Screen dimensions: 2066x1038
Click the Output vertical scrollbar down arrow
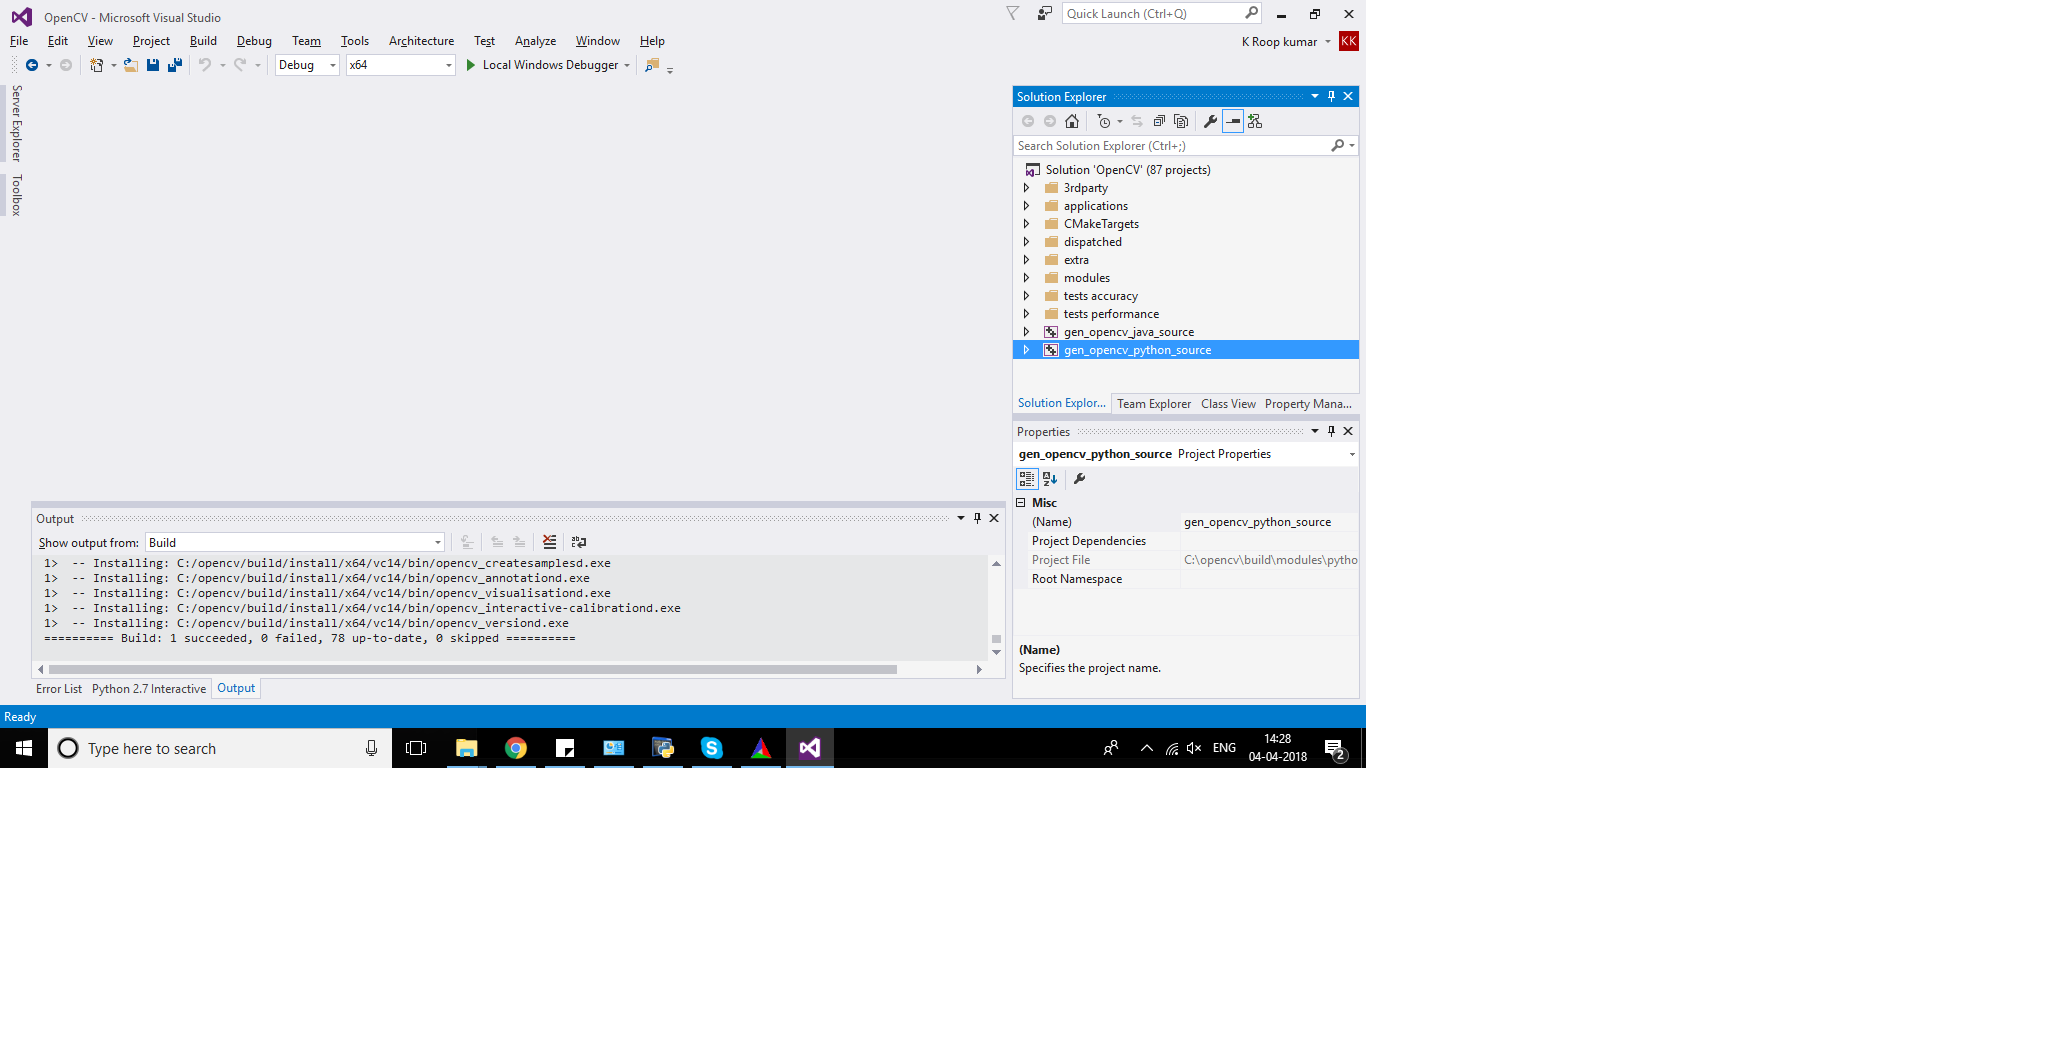[996, 653]
